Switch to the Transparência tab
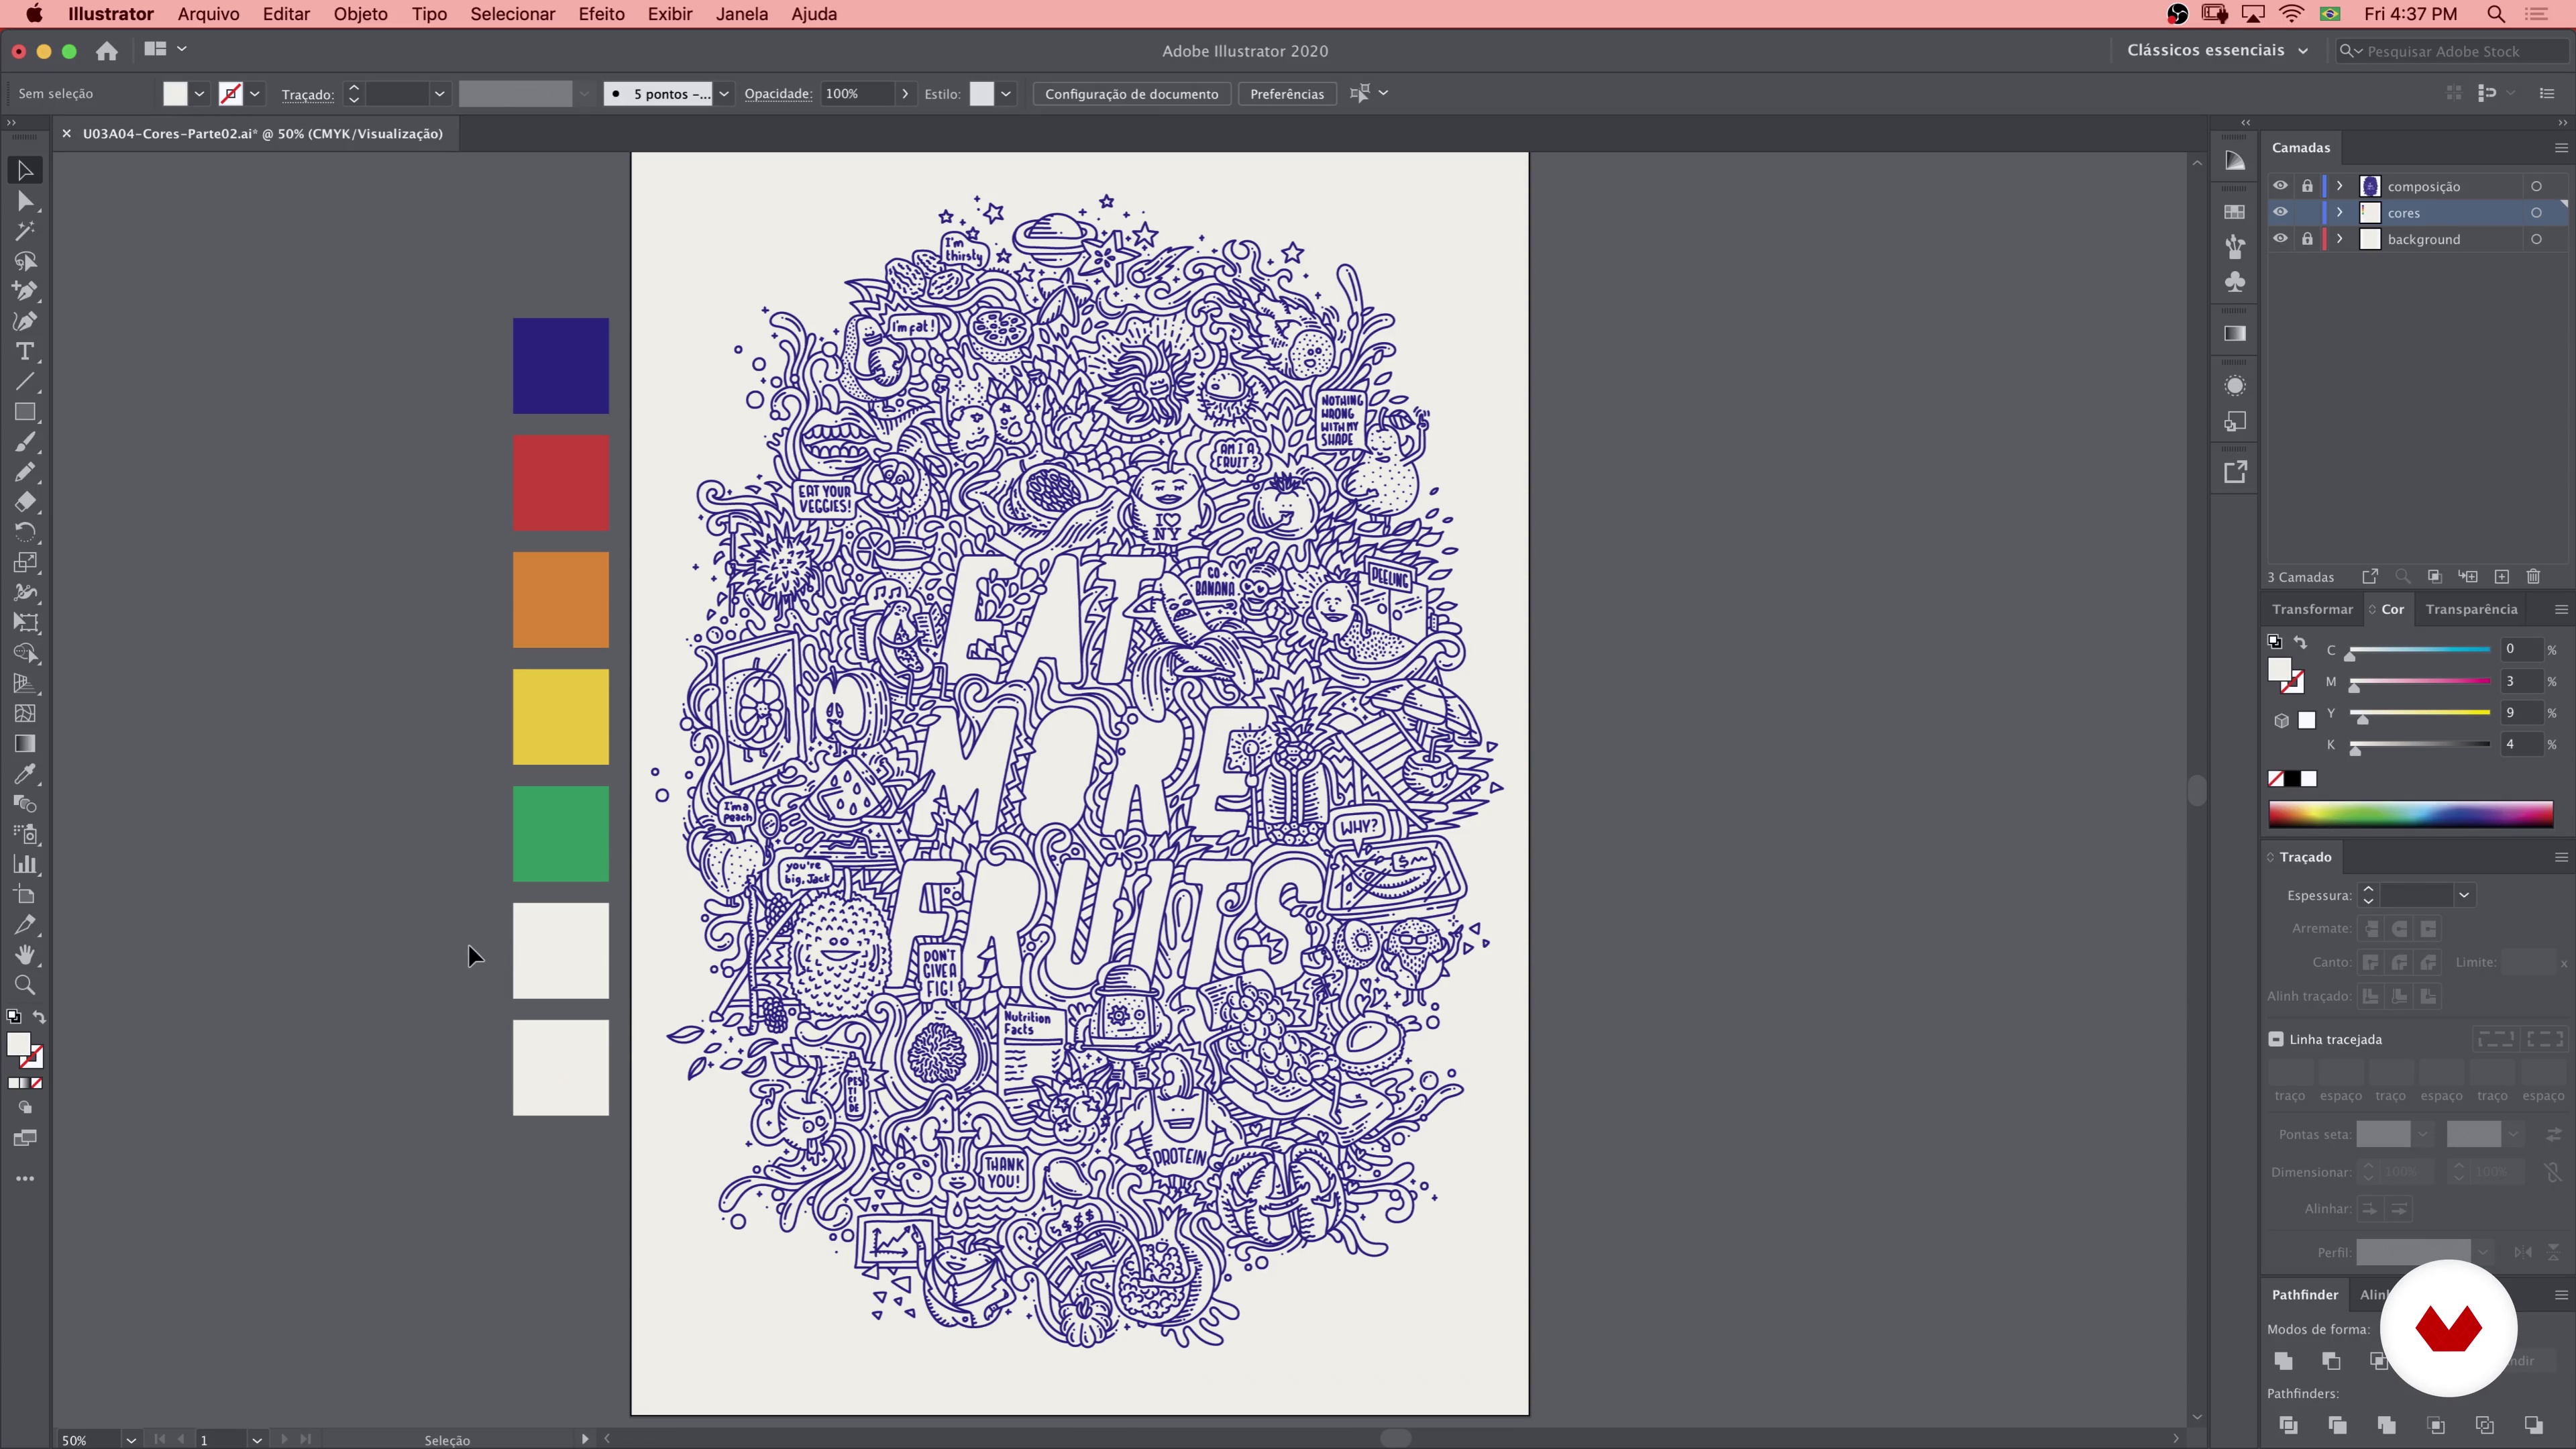 2471,609
